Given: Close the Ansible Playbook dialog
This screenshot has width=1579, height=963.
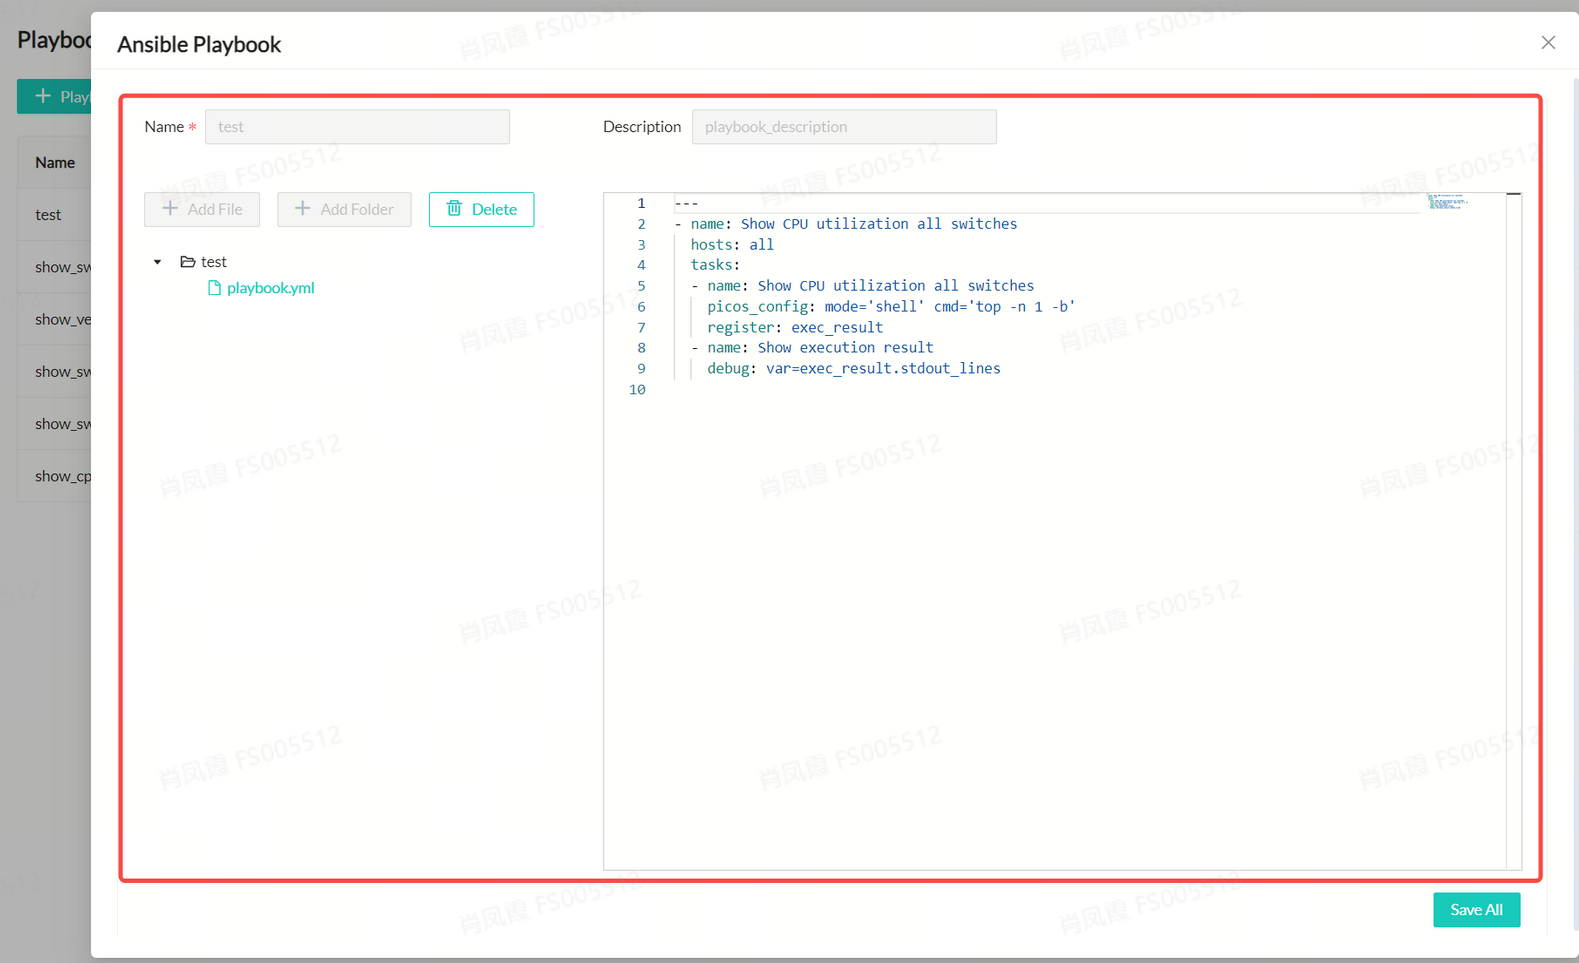Looking at the screenshot, I should point(1547,42).
